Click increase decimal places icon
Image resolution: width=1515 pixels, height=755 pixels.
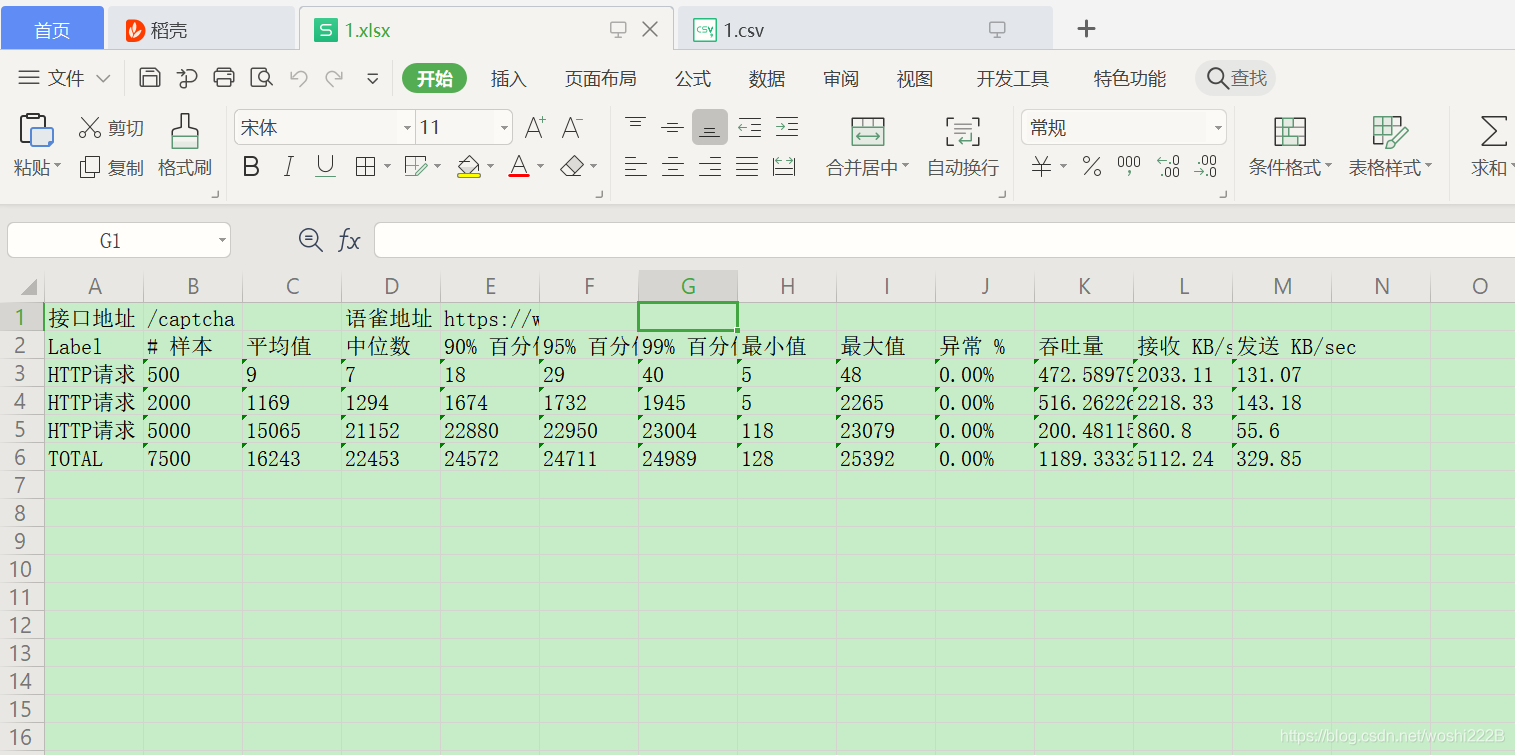click(1167, 167)
